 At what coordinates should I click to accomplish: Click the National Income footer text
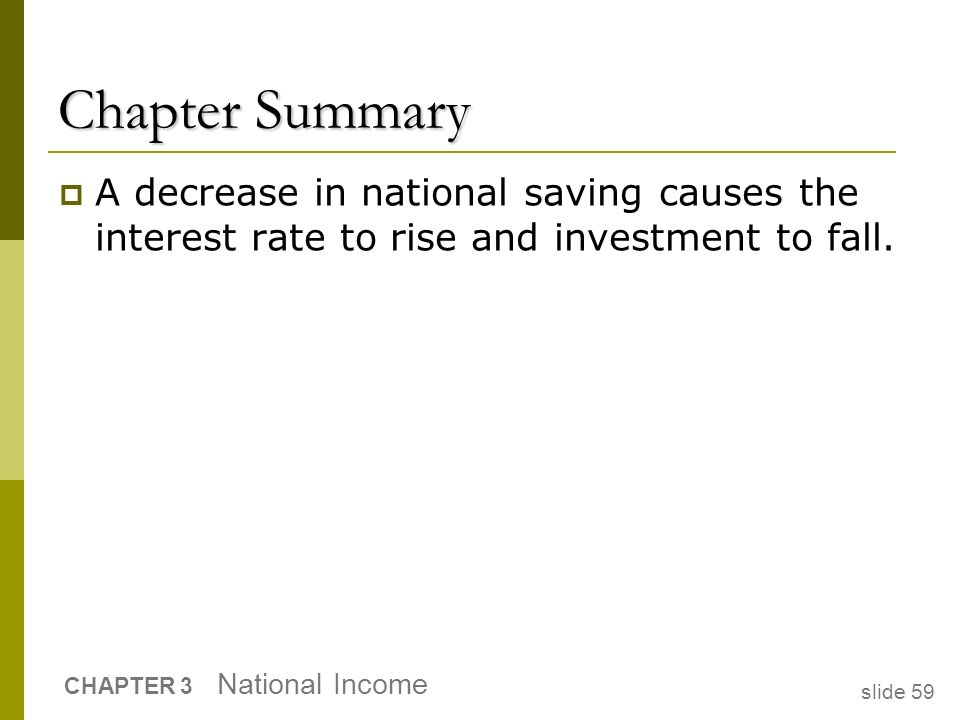pos(323,684)
